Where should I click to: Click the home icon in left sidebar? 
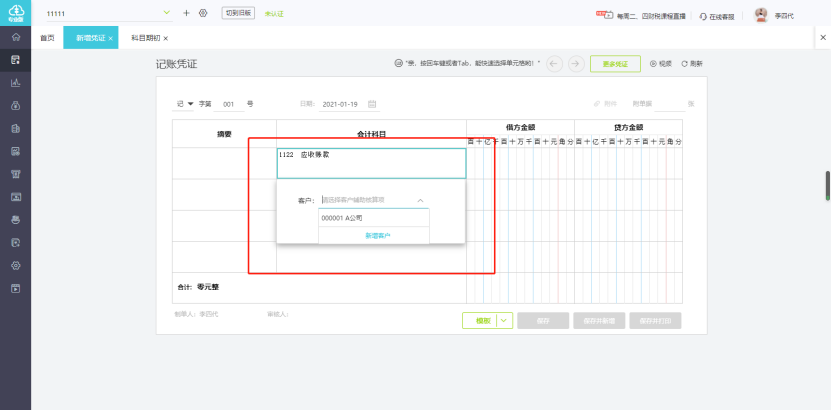pyautogui.click(x=15, y=37)
